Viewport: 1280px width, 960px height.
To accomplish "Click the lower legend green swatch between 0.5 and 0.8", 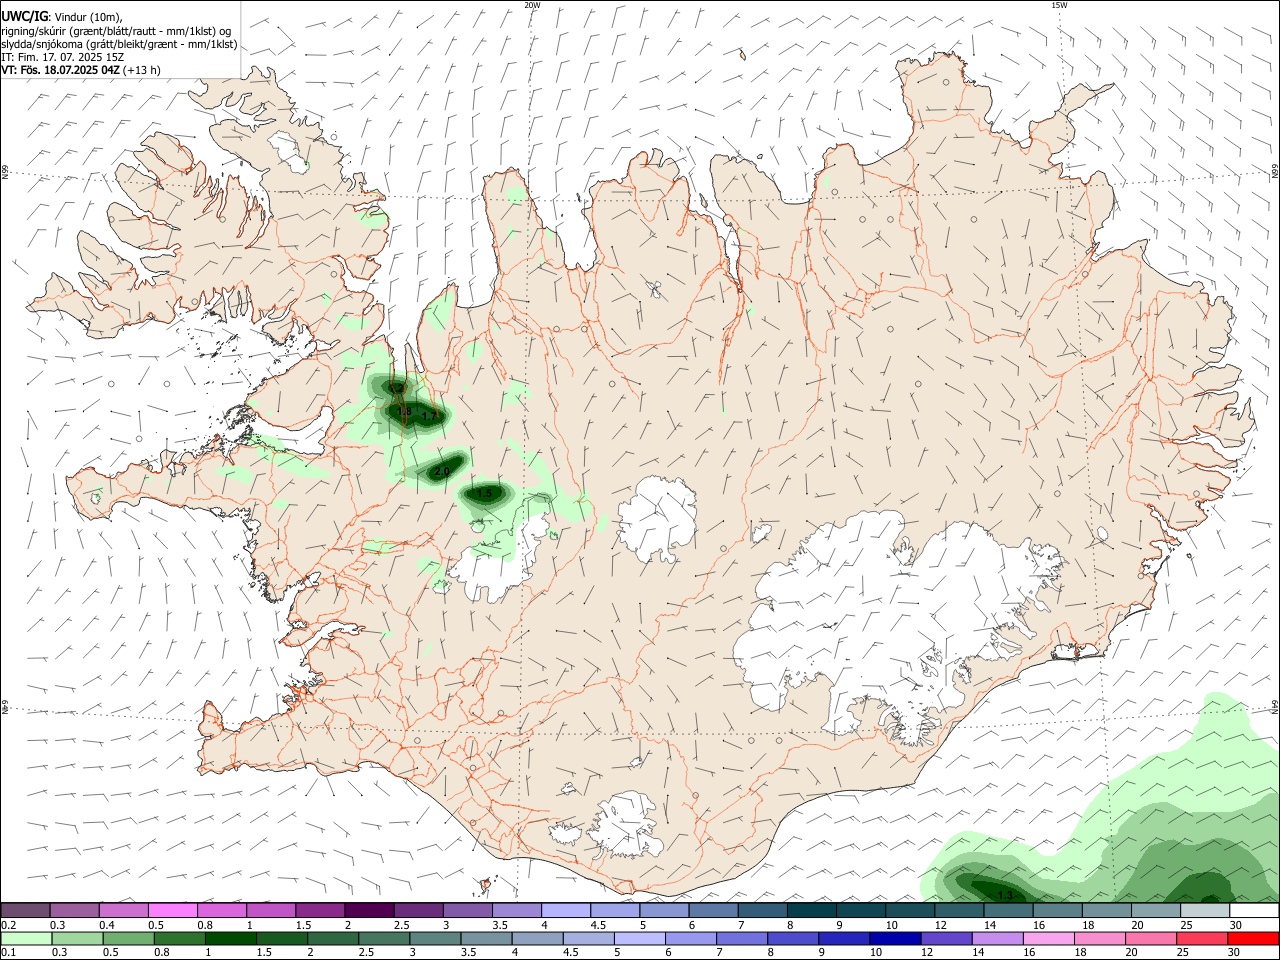I will pyautogui.click(x=128, y=938).
